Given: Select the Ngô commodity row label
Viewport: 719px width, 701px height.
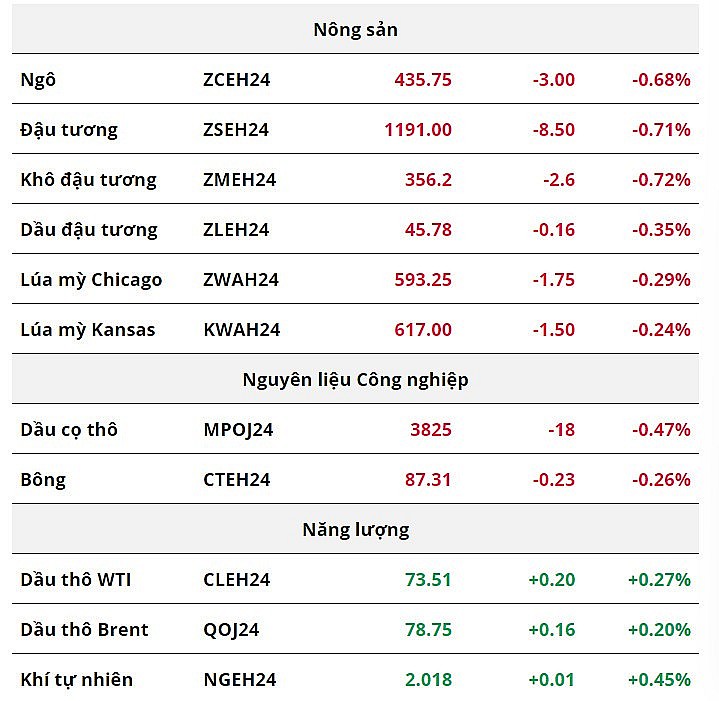Looking at the screenshot, I should click(x=38, y=80).
